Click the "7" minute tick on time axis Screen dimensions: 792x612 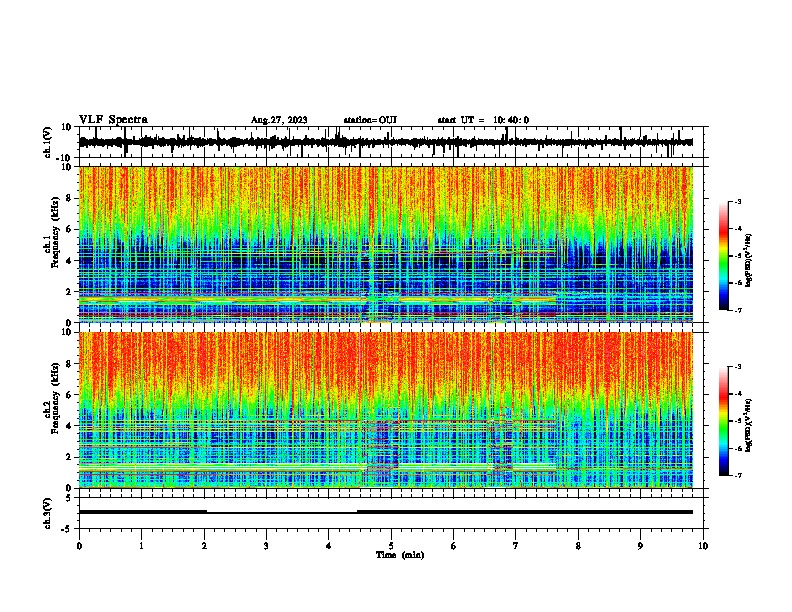516,546
